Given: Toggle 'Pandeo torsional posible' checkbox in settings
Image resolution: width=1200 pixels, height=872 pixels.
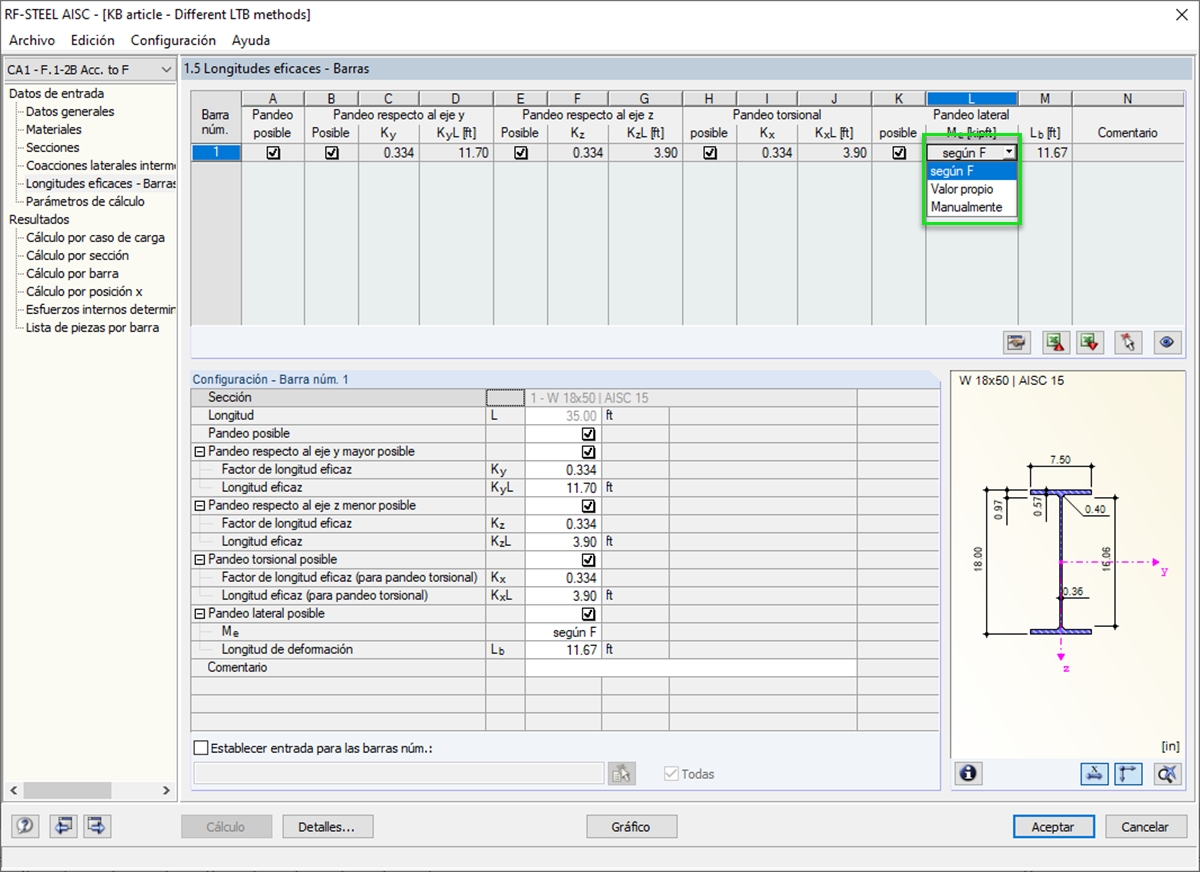Looking at the screenshot, I should (588, 560).
